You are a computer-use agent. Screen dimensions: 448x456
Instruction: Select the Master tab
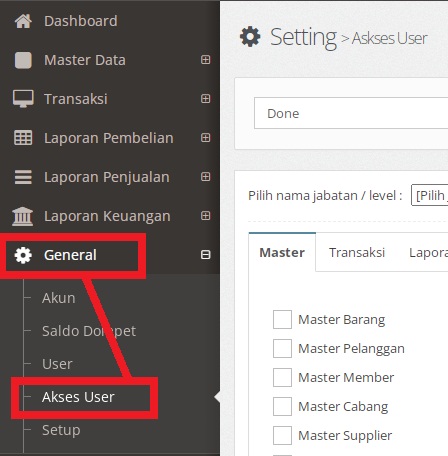pos(282,252)
